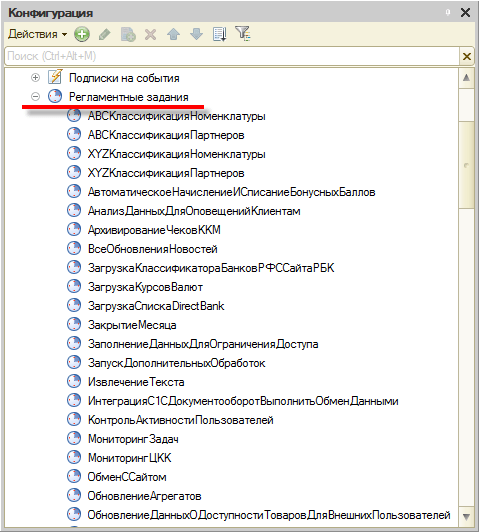Screen dimensions: 479x532
Task: Click the pencil Edit icon
Action: click(x=104, y=34)
